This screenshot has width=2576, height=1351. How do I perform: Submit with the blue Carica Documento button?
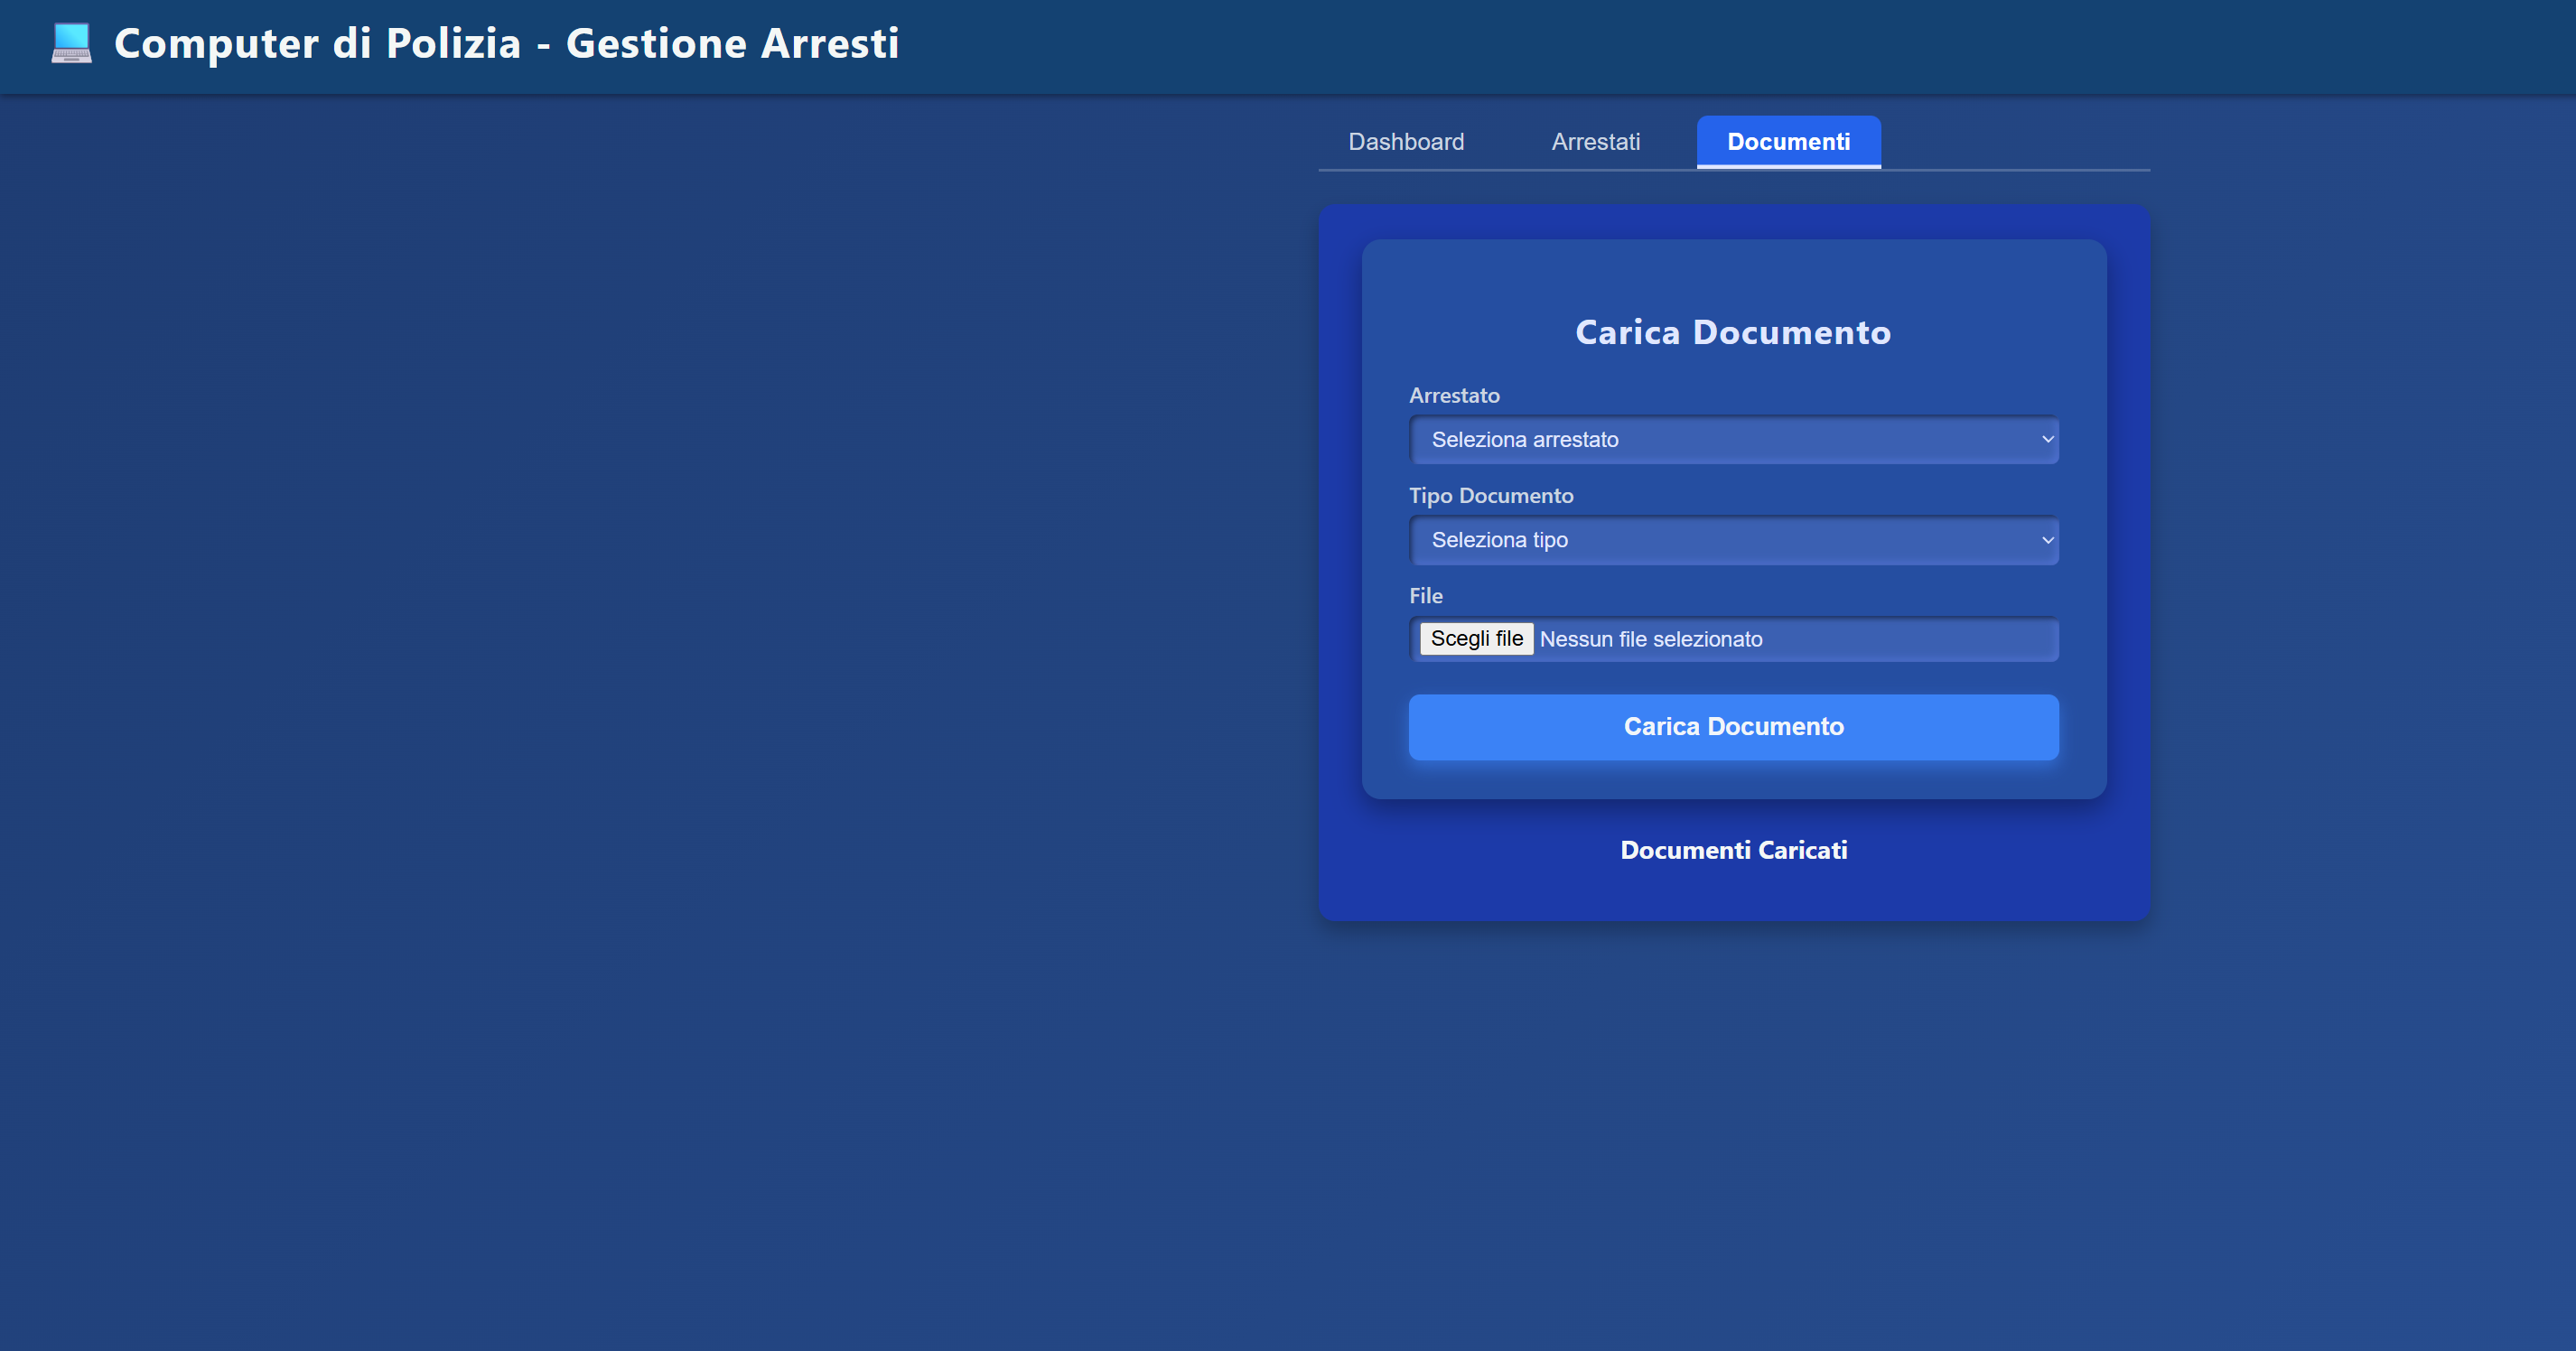[x=1733, y=727]
